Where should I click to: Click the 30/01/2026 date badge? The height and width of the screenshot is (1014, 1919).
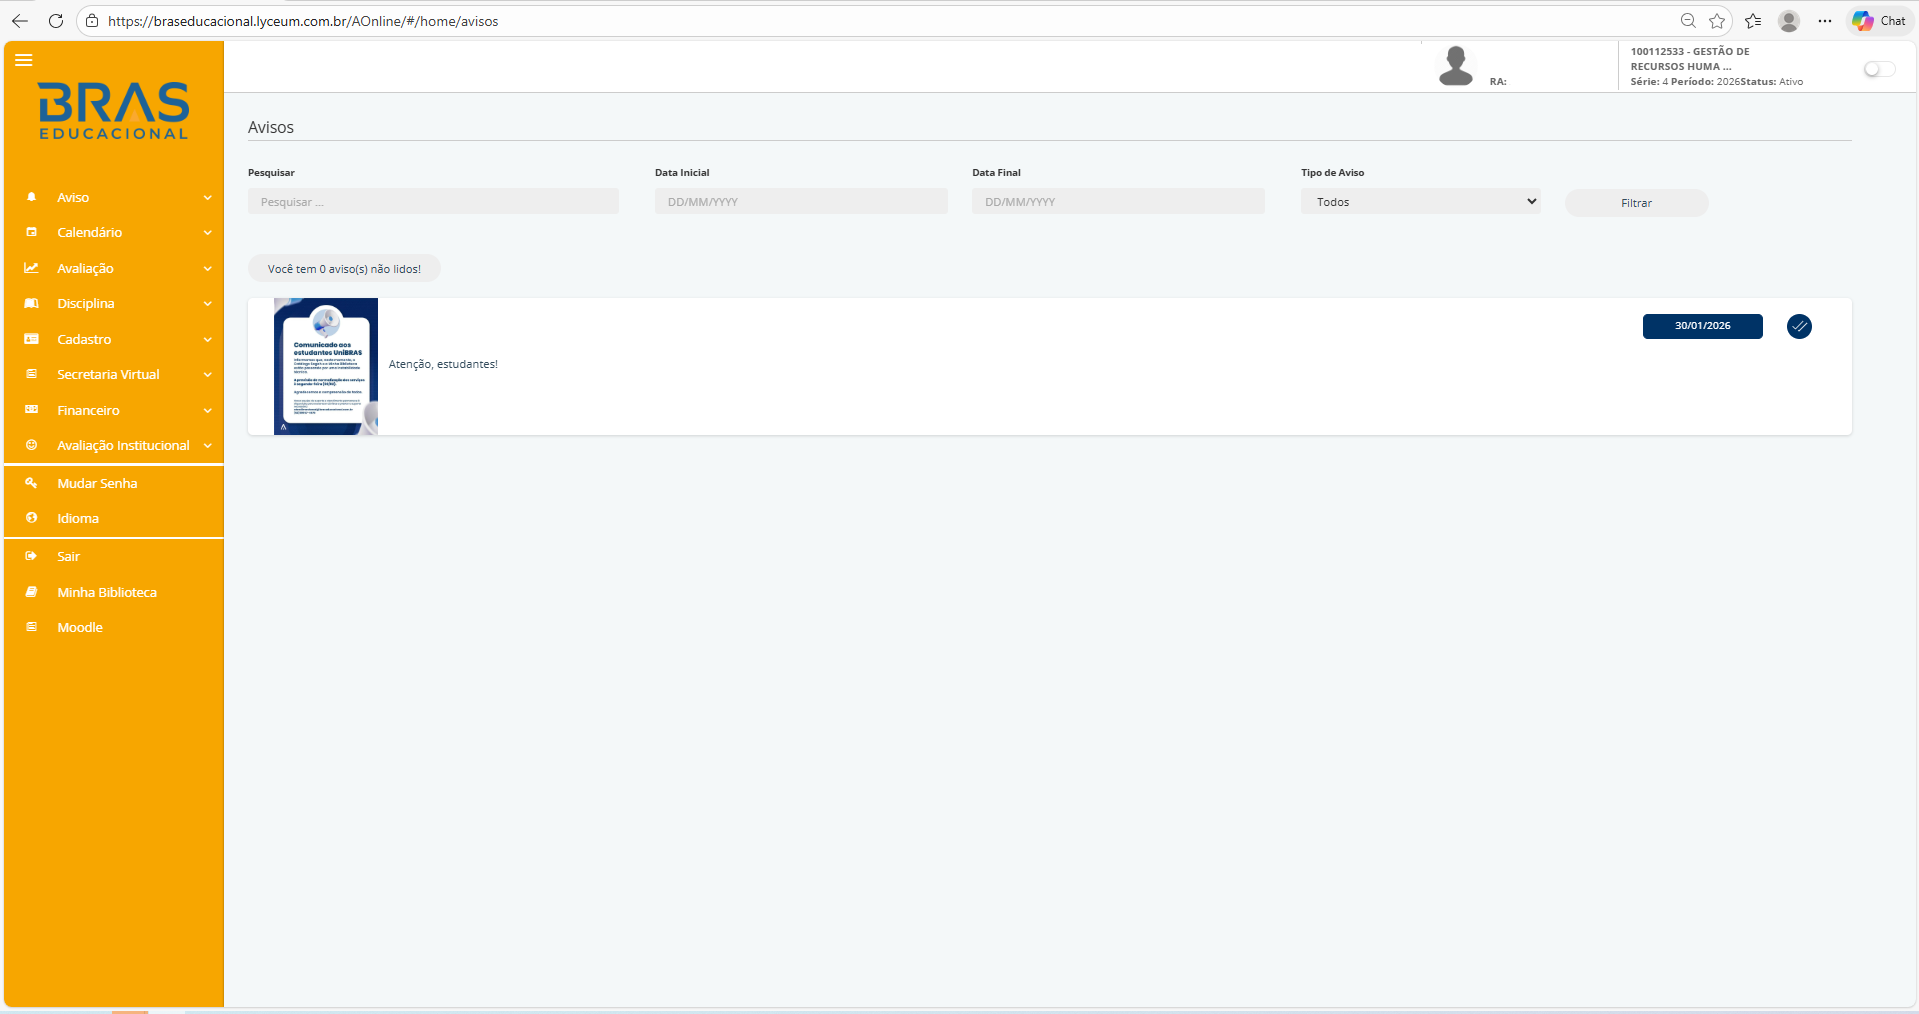[x=1702, y=326]
